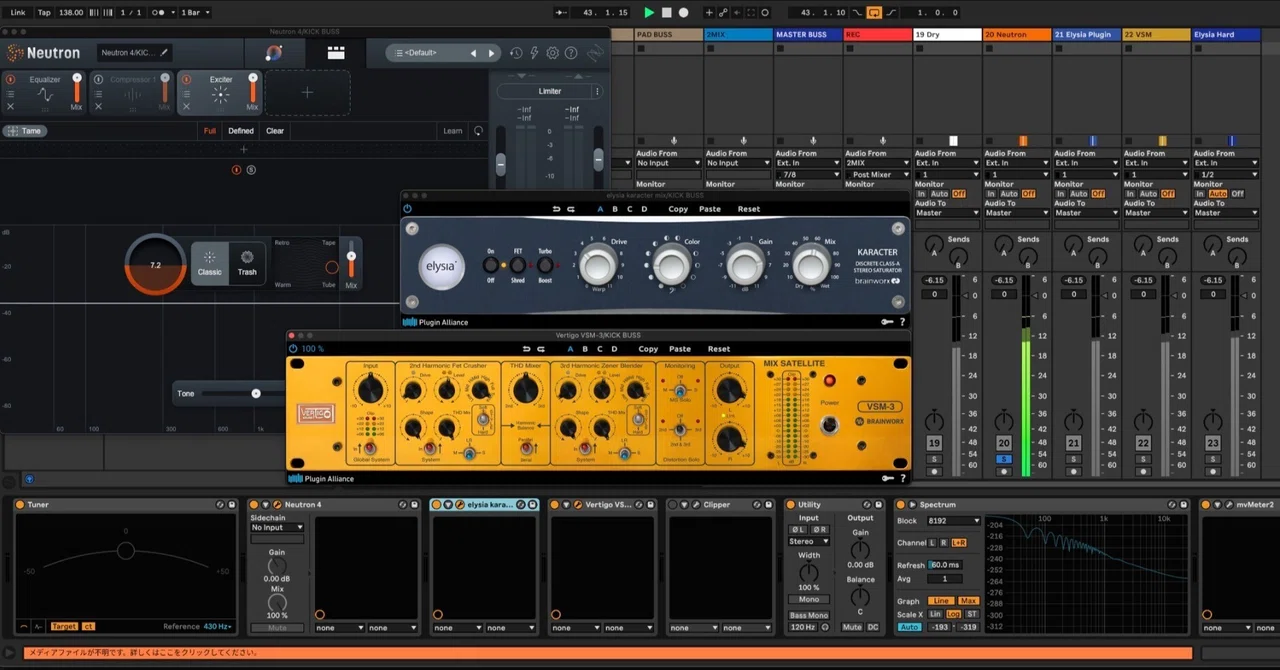
Task: Toggle the Compressor 1 module power
Action: click(99, 79)
